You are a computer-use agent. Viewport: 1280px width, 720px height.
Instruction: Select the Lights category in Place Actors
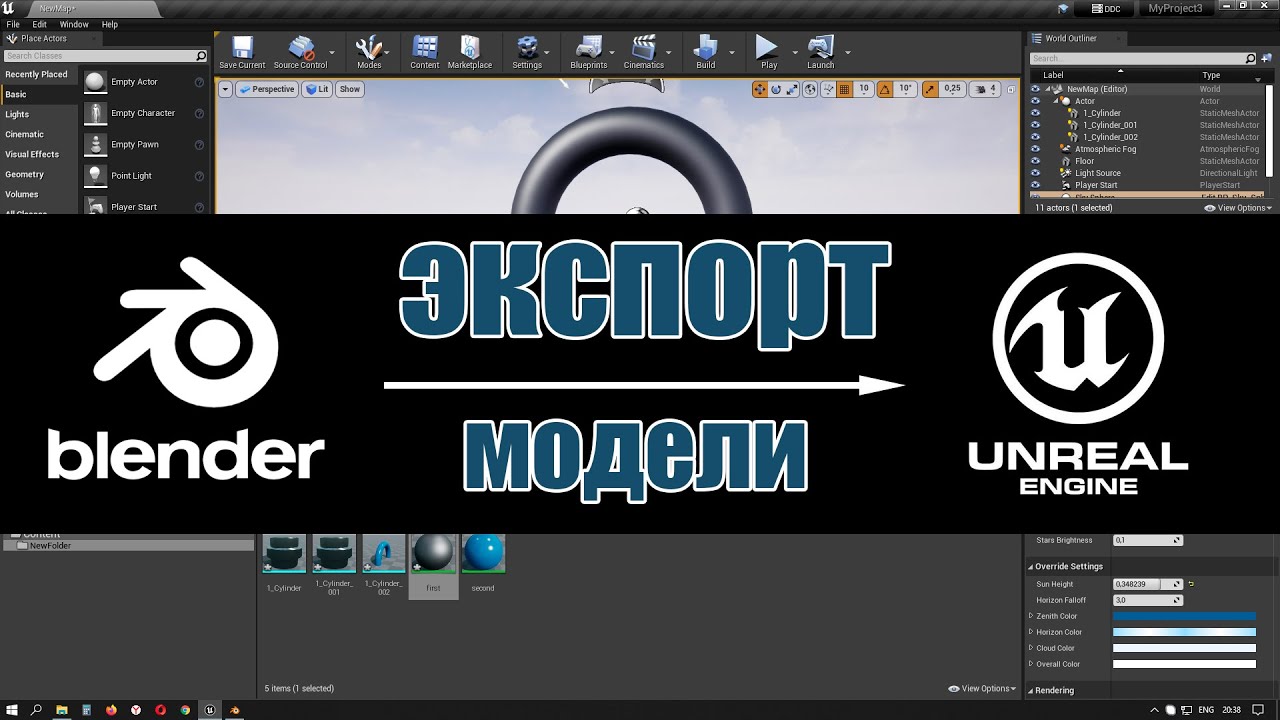(x=39, y=114)
